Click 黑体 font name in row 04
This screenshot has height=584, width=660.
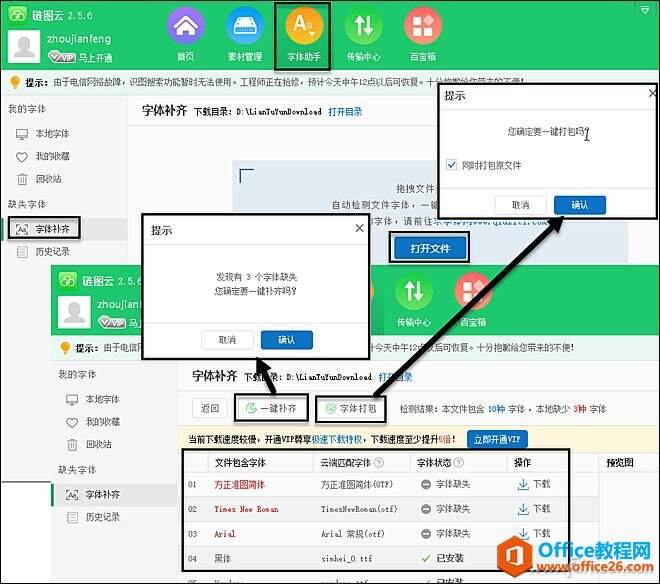223,558
